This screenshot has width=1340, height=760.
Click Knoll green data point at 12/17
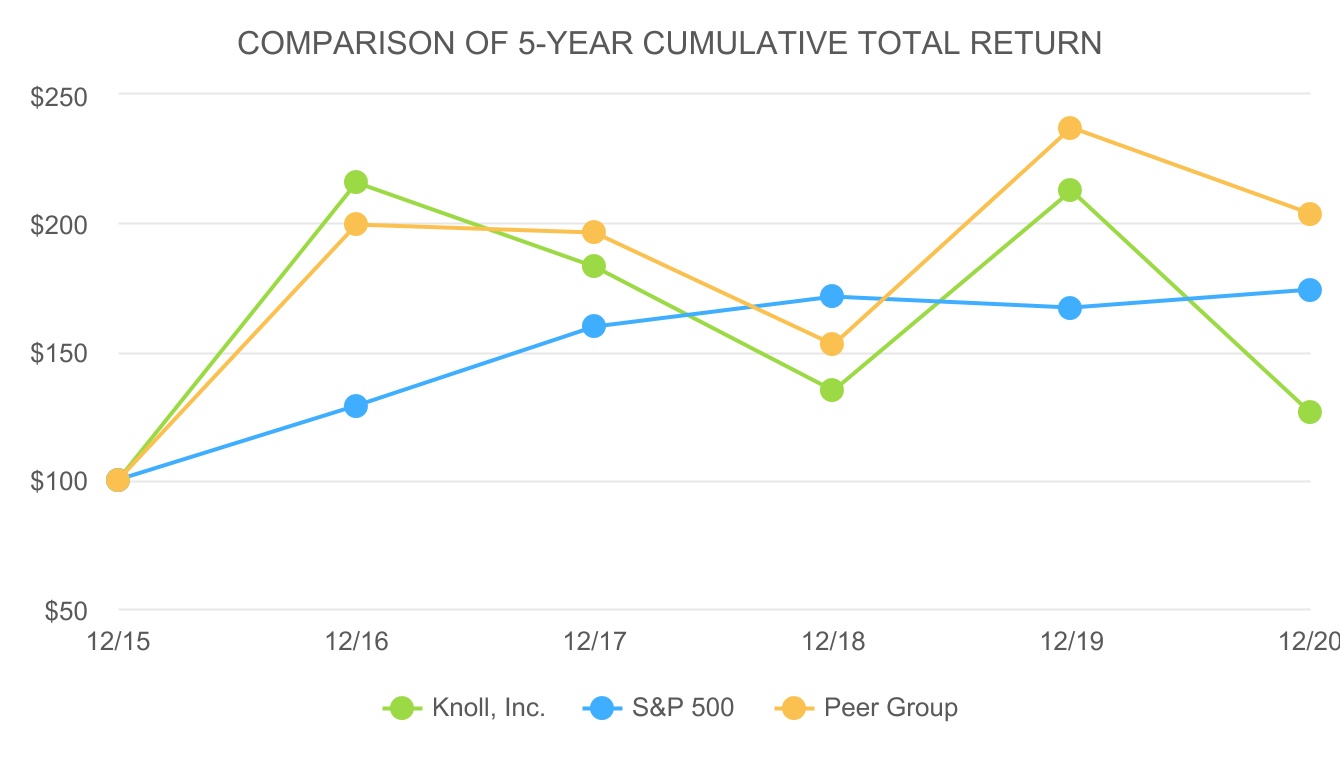tap(594, 266)
